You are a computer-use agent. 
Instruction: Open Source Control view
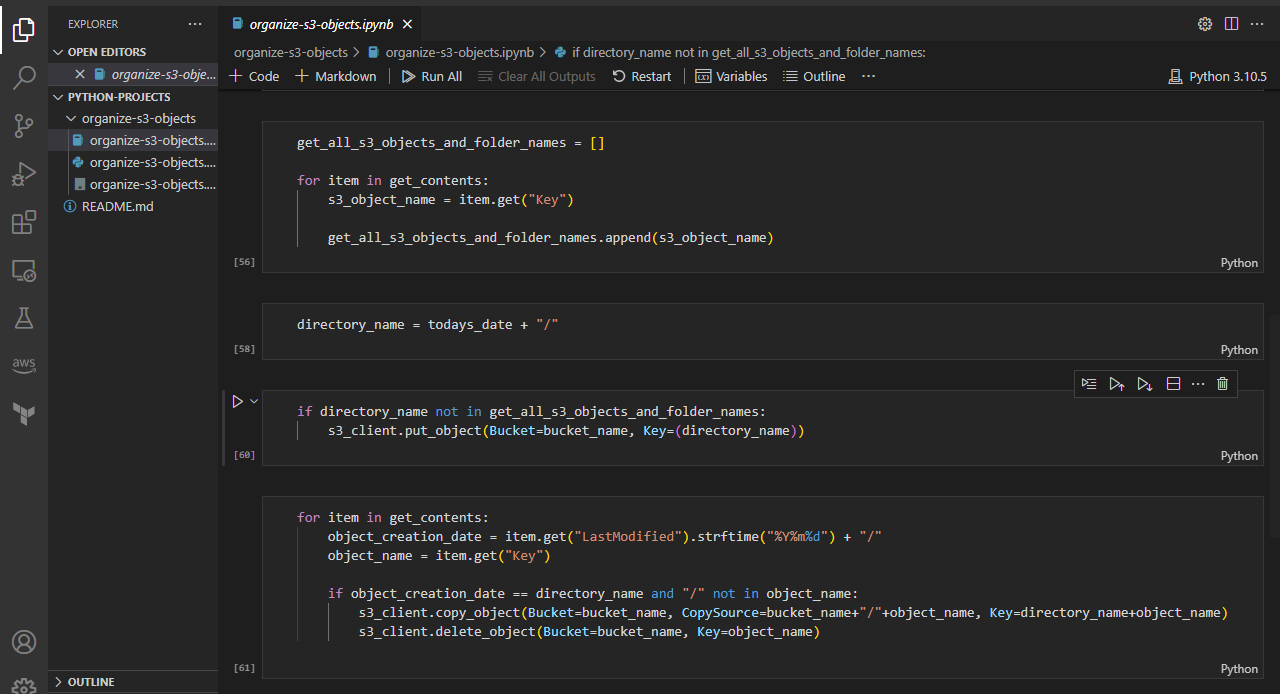click(x=24, y=126)
